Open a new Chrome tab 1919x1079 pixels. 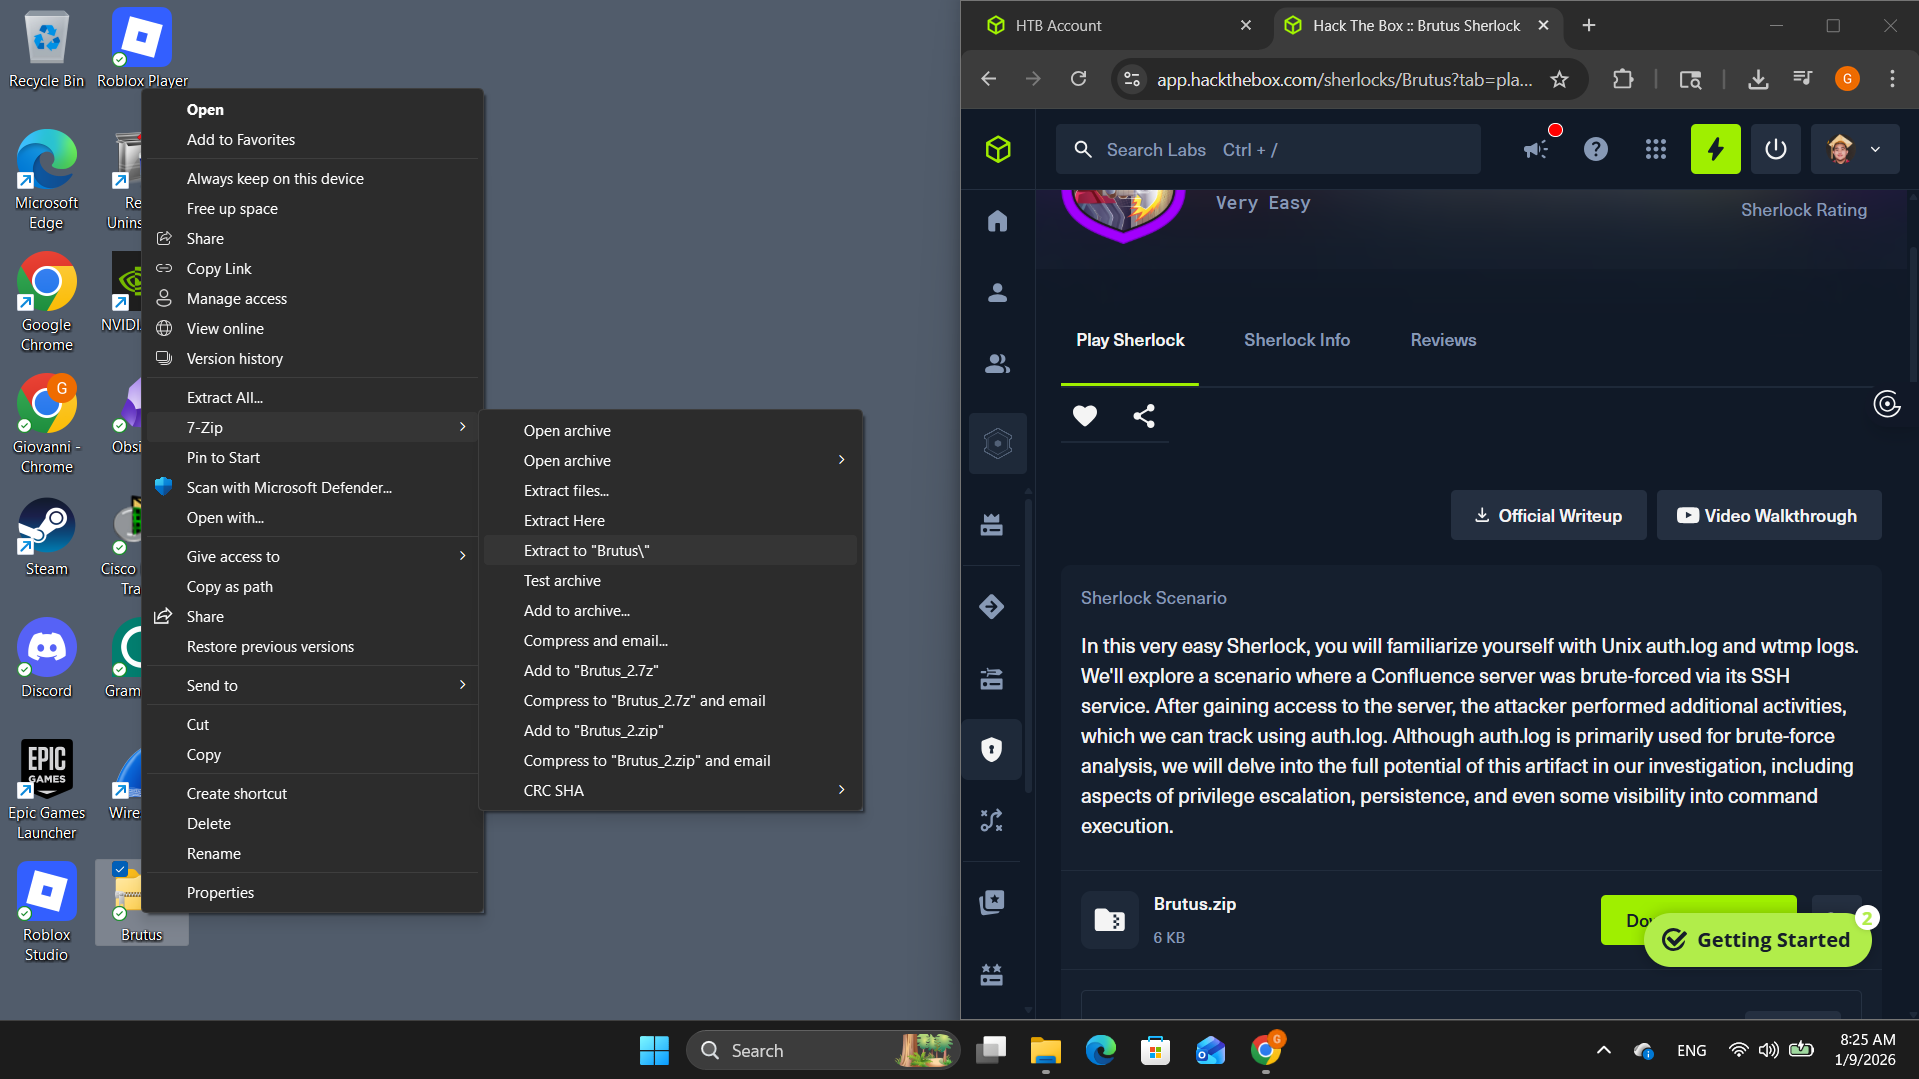[1589, 26]
